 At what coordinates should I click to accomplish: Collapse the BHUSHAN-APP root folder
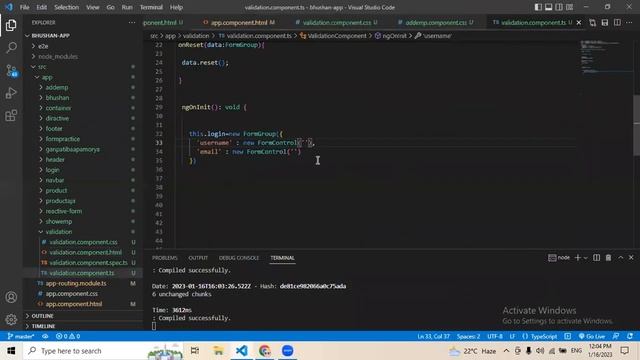(x=50, y=36)
